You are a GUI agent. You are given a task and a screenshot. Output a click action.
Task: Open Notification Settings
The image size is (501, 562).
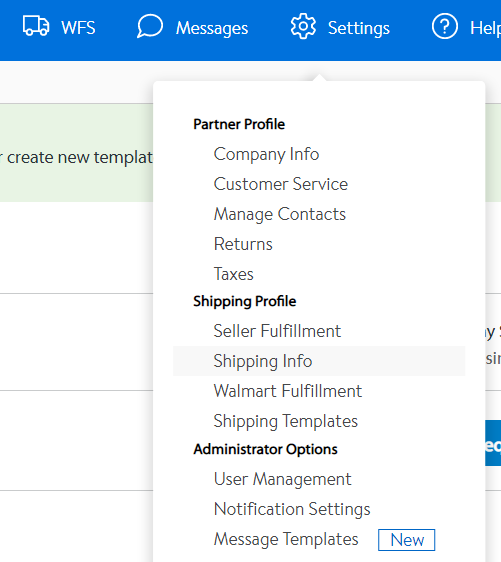coord(292,509)
